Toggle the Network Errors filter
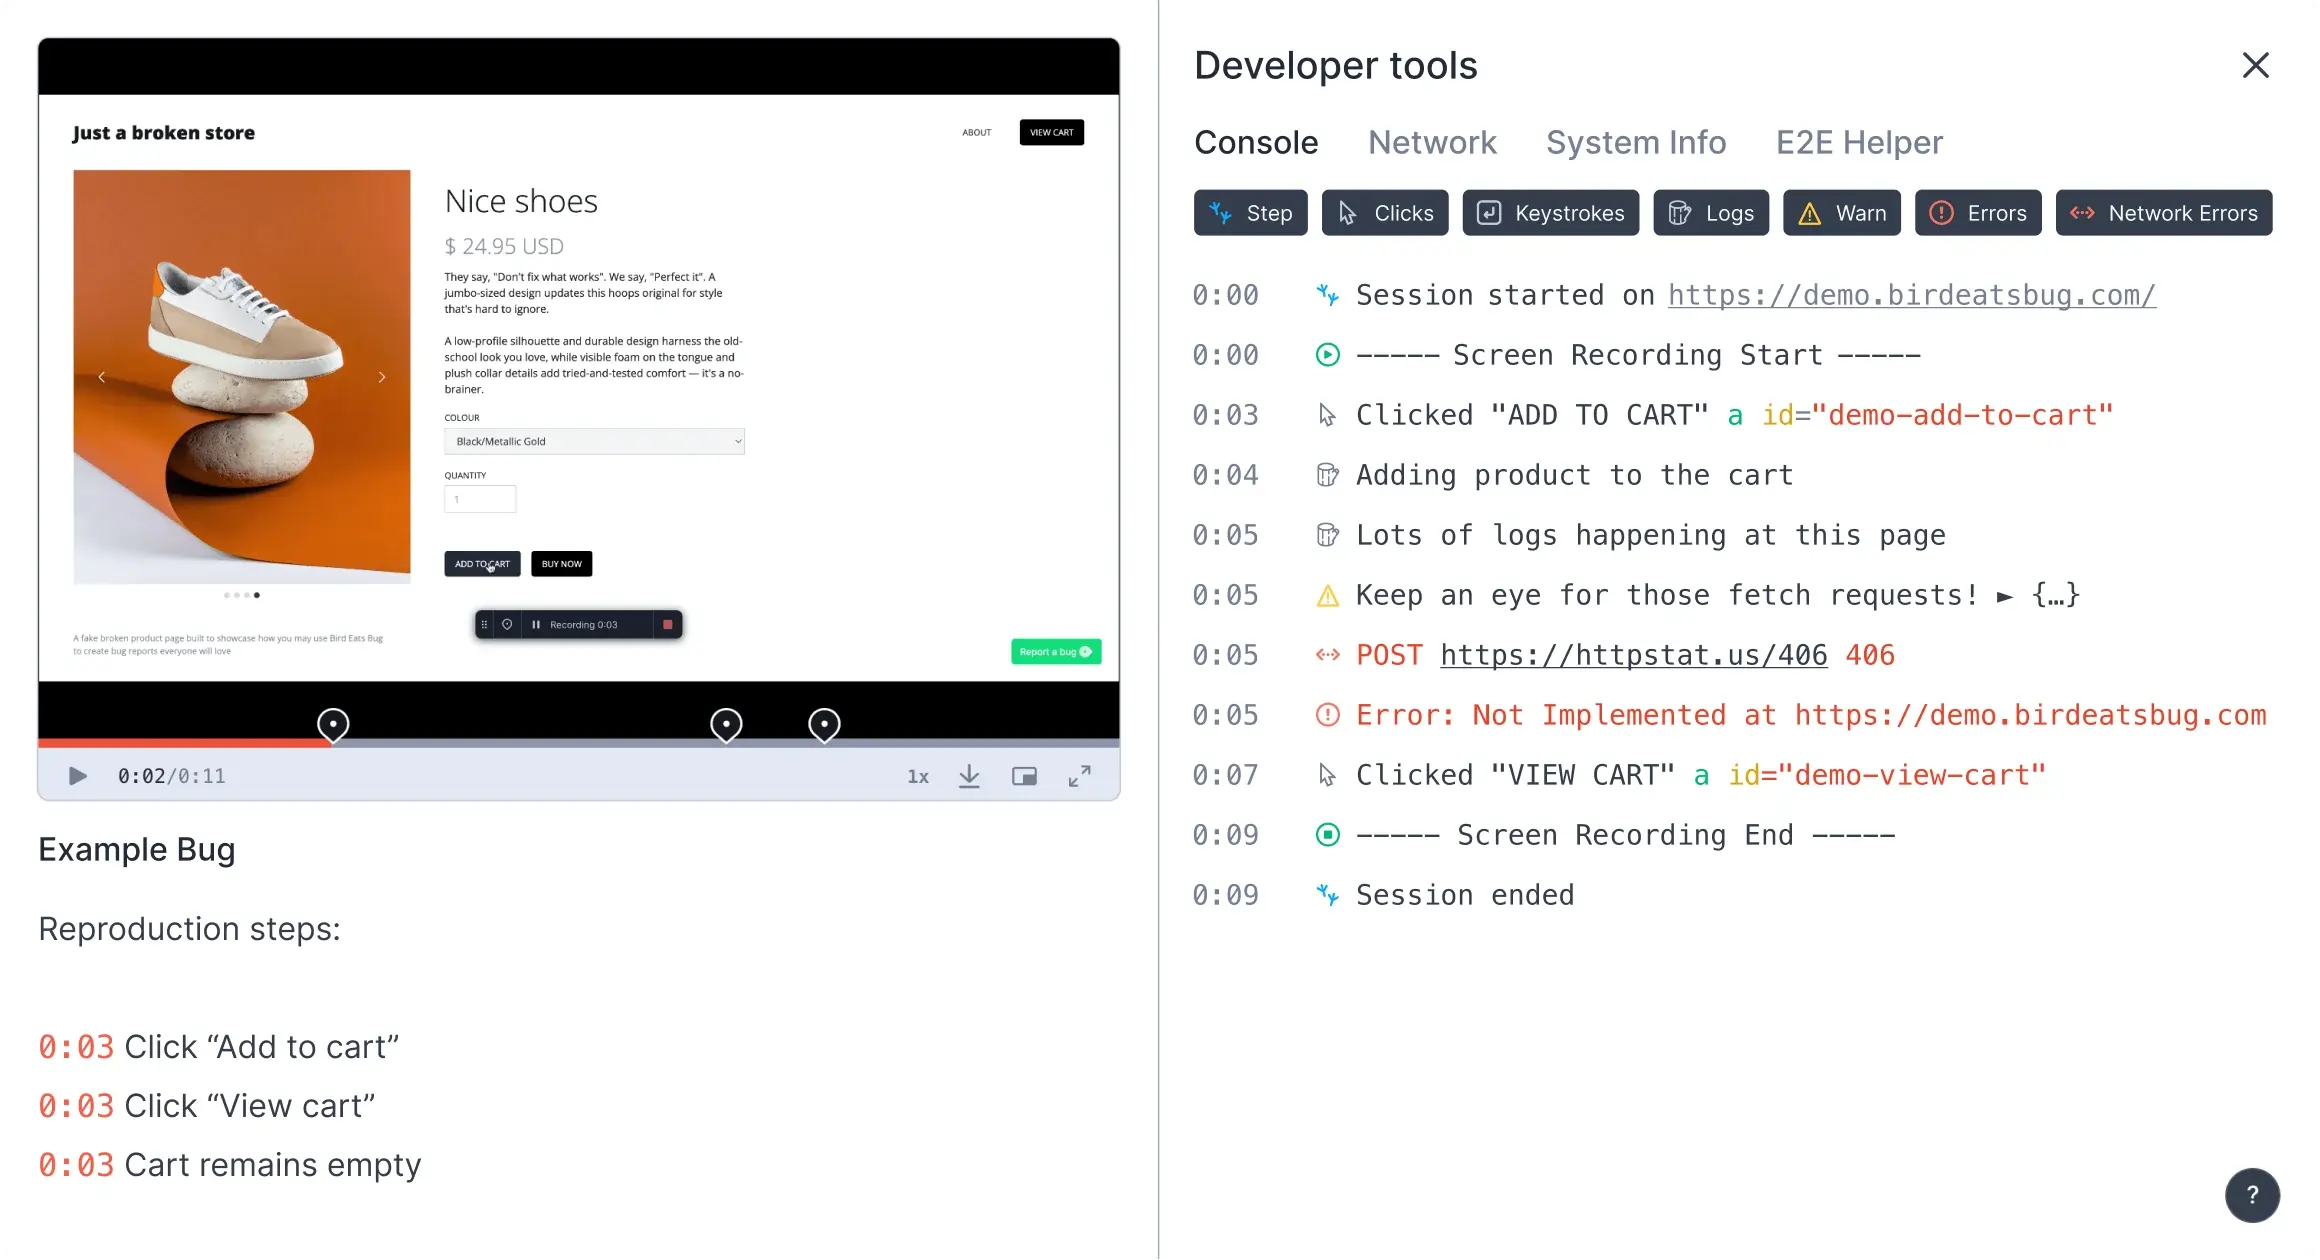 tap(2164, 213)
